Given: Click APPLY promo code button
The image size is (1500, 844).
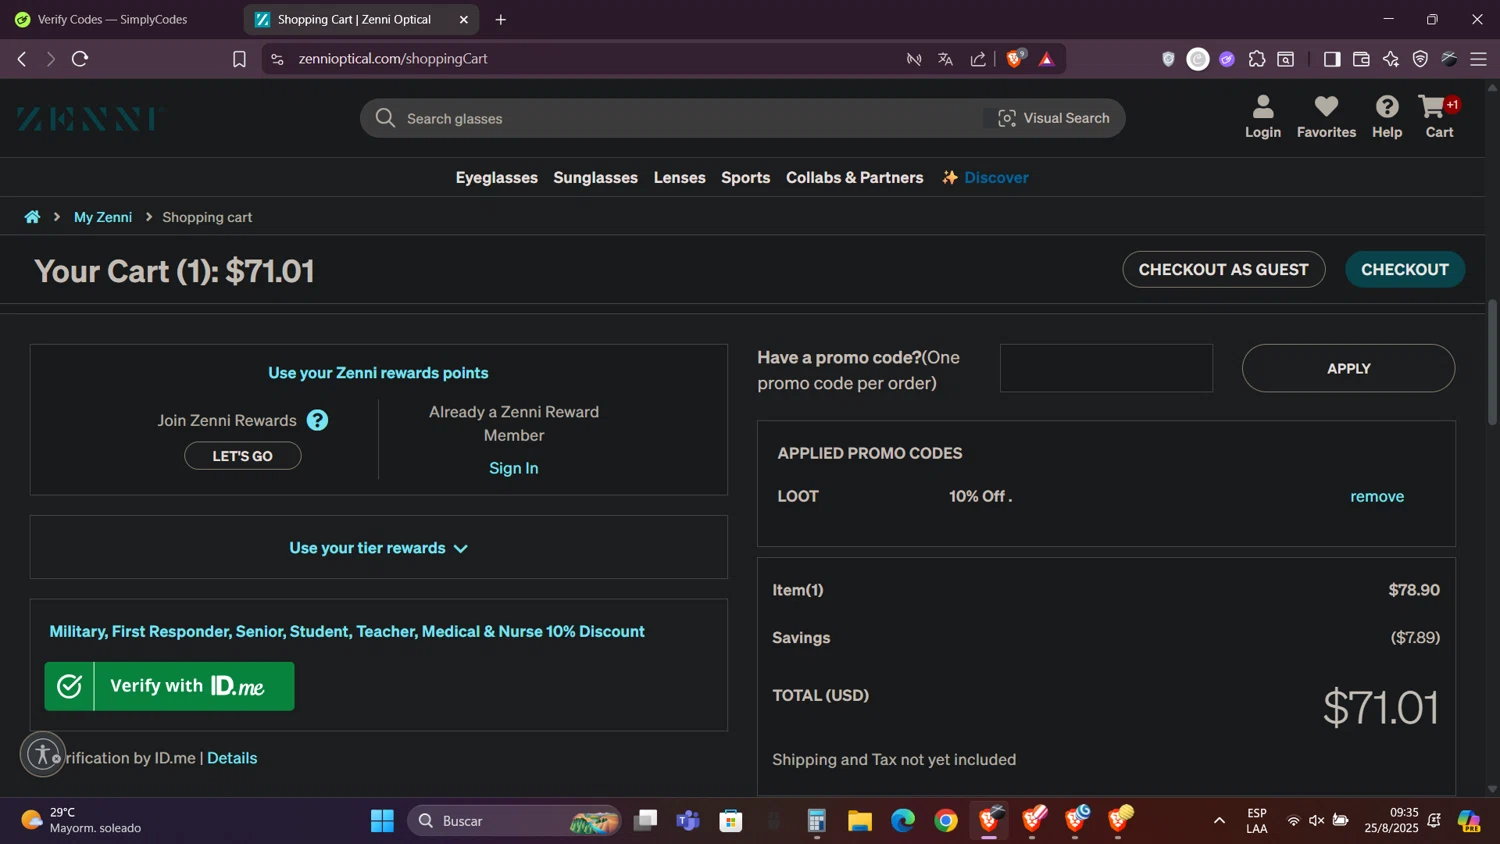Looking at the screenshot, I should [x=1348, y=368].
